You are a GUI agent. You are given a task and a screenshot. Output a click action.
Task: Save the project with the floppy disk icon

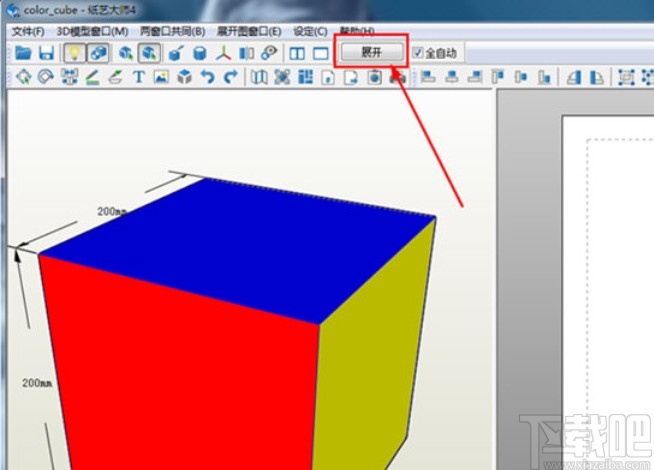point(47,53)
